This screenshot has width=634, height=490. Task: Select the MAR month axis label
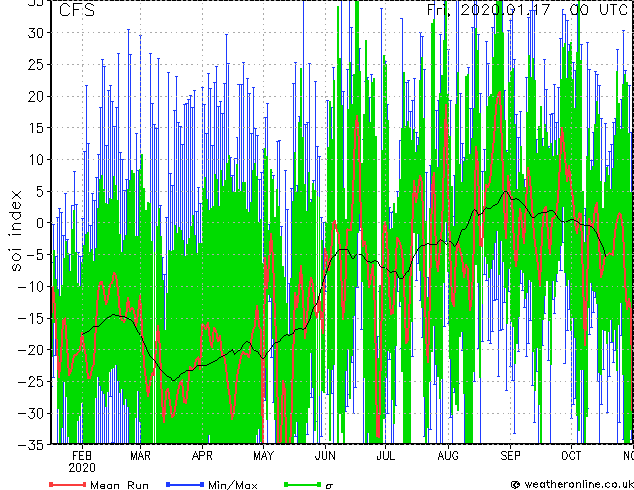pos(140,456)
